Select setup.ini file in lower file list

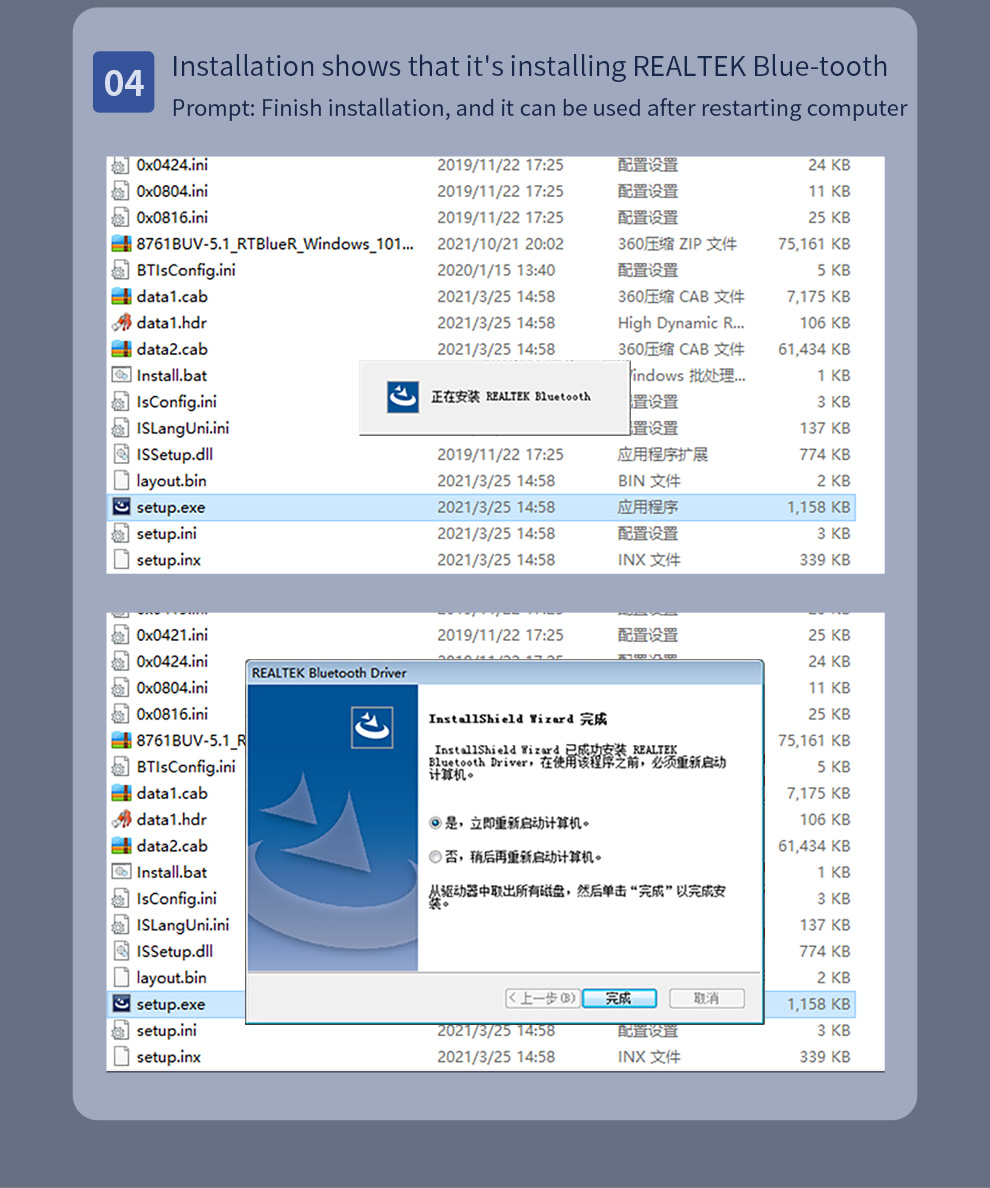pyautogui.click(x=166, y=1030)
